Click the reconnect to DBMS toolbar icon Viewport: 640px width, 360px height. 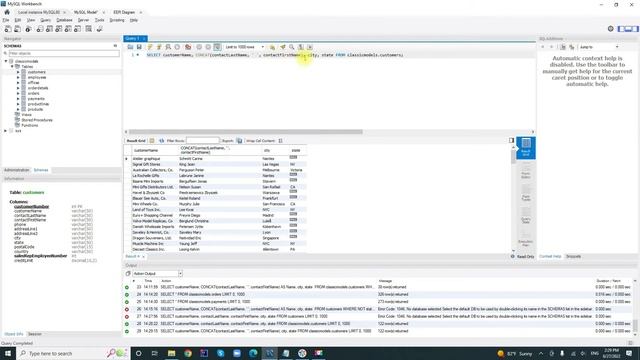click(99, 29)
